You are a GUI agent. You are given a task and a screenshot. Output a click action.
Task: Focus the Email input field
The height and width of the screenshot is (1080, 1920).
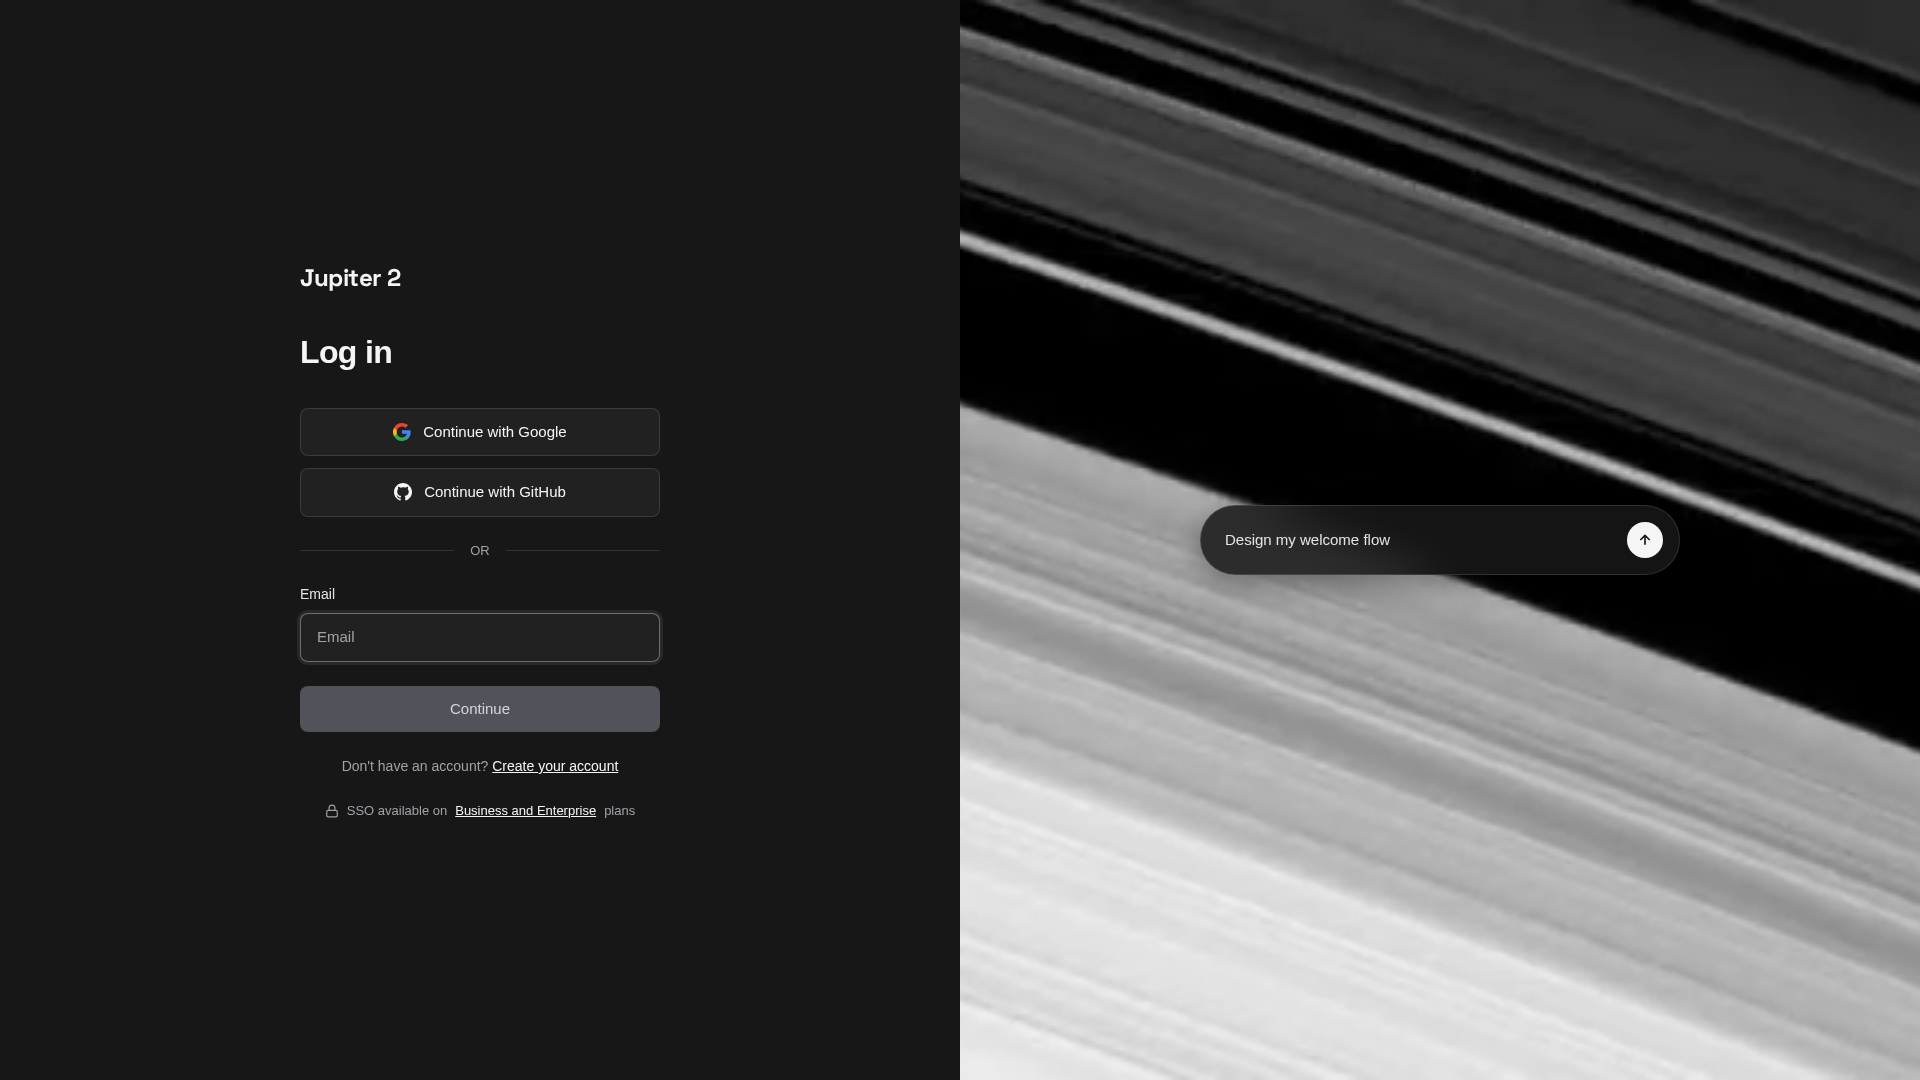click(480, 637)
